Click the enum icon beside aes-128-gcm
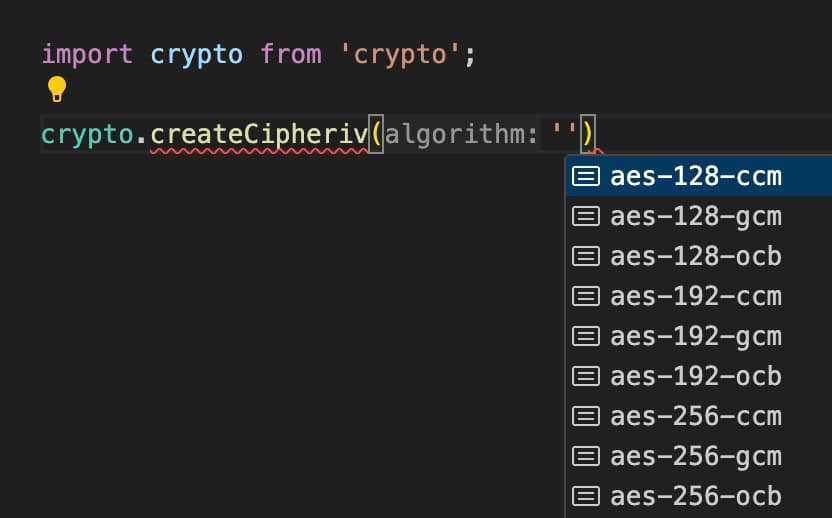This screenshot has width=832, height=518. click(586, 217)
